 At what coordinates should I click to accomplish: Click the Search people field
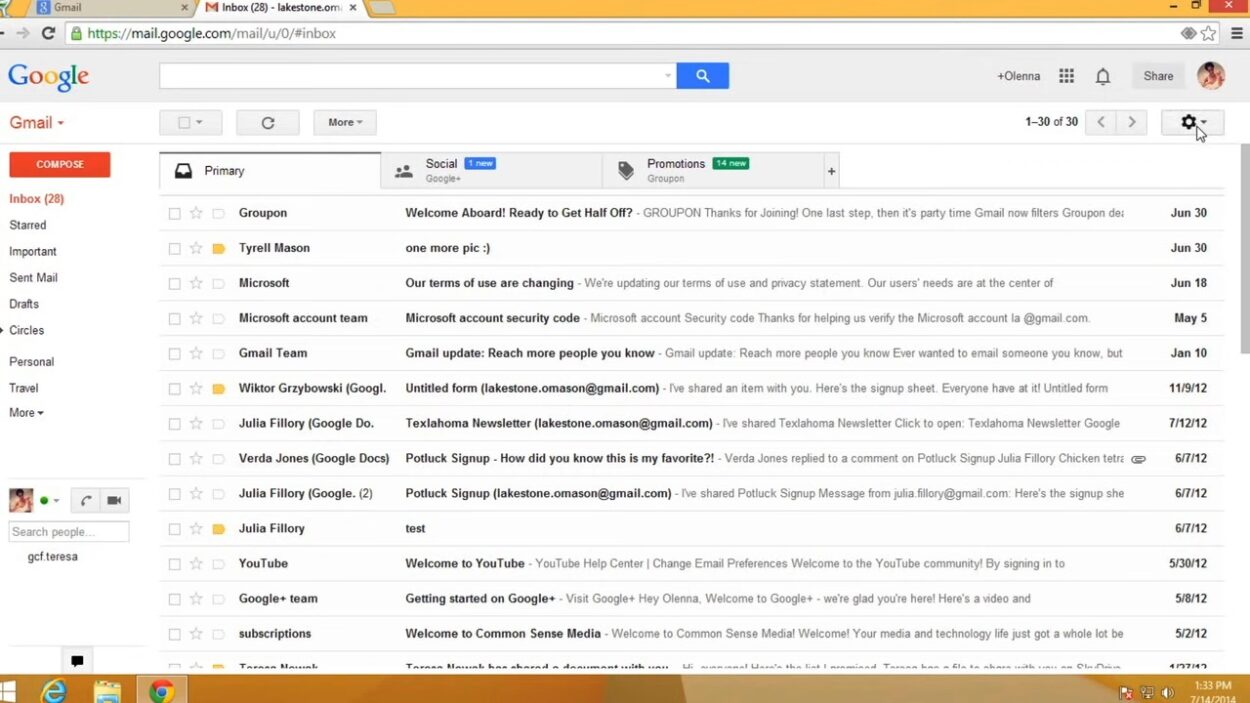(x=69, y=532)
